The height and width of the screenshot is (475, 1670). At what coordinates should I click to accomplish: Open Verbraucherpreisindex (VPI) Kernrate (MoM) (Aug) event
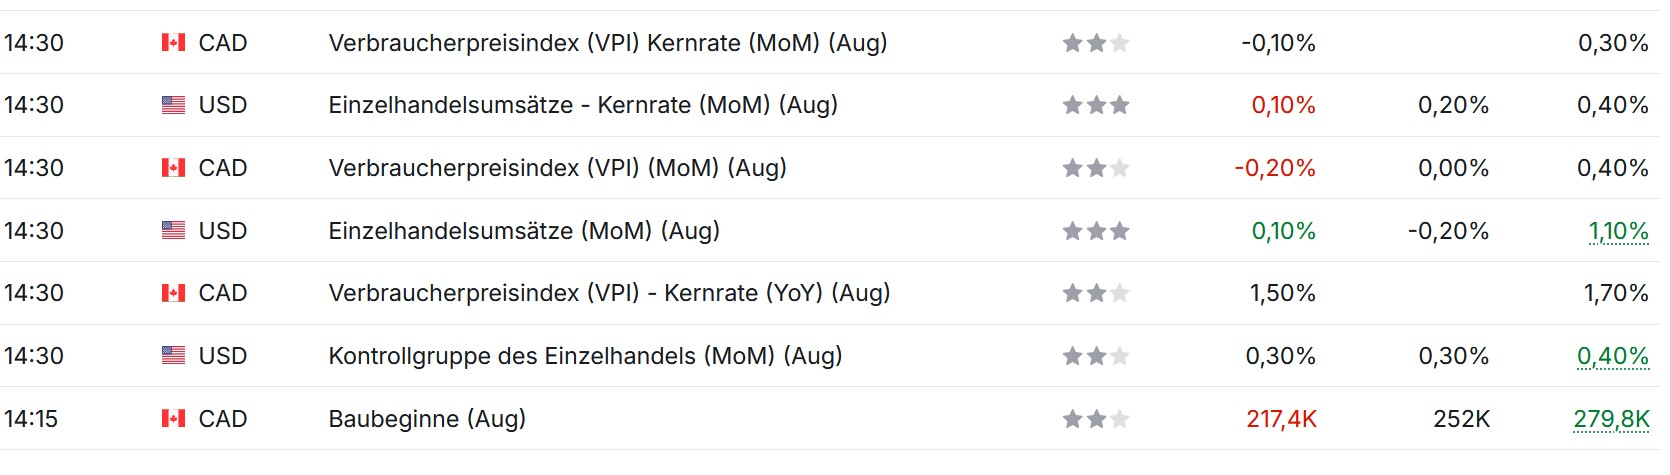pyautogui.click(x=607, y=43)
